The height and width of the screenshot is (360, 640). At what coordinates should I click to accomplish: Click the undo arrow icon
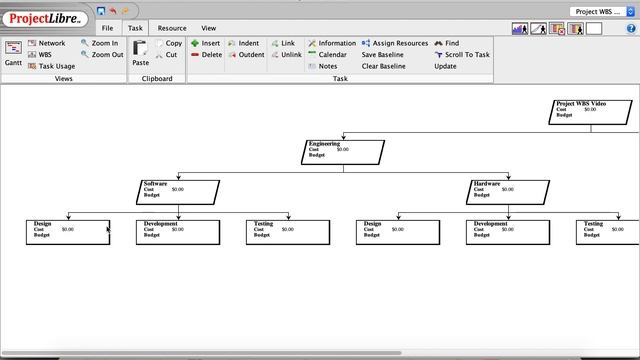pos(113,11)
